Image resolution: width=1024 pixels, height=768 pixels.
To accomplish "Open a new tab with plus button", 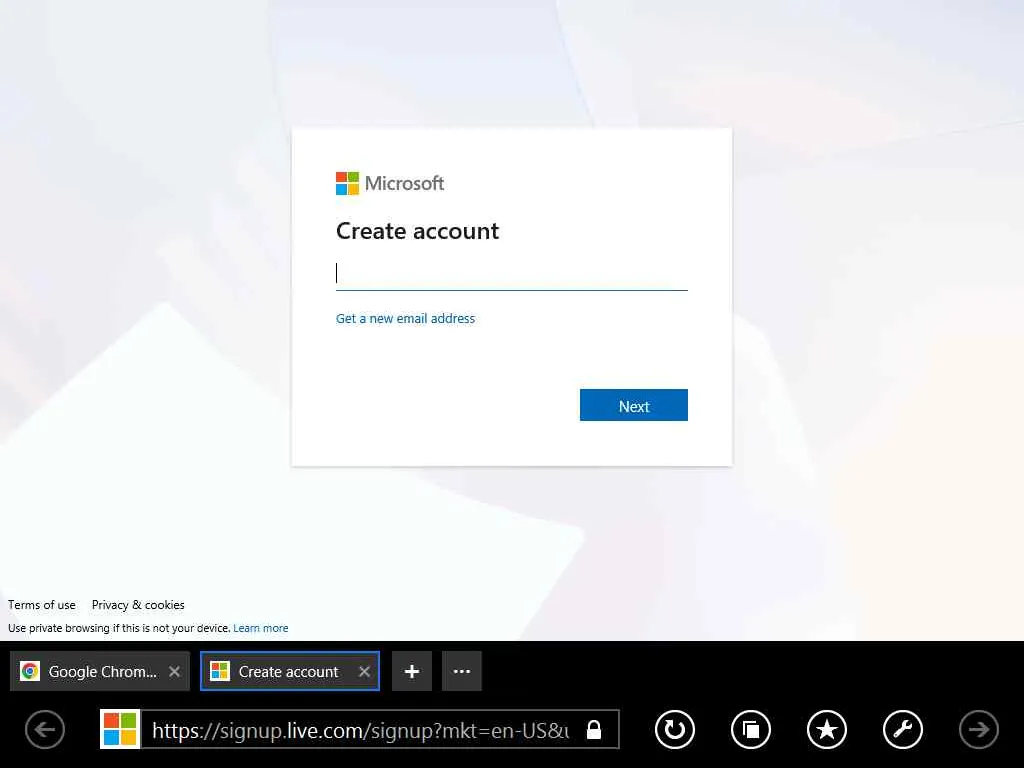I will tap(411, 671).
